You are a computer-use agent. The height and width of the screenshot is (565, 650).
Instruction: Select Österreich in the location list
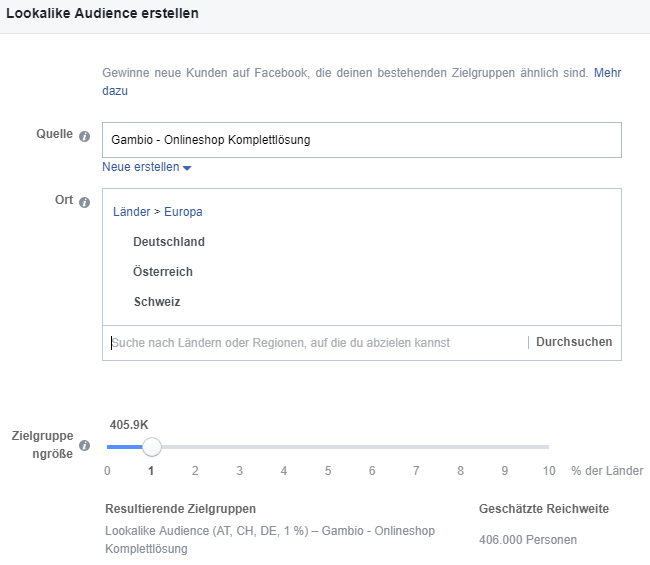[x=163, y=272]
